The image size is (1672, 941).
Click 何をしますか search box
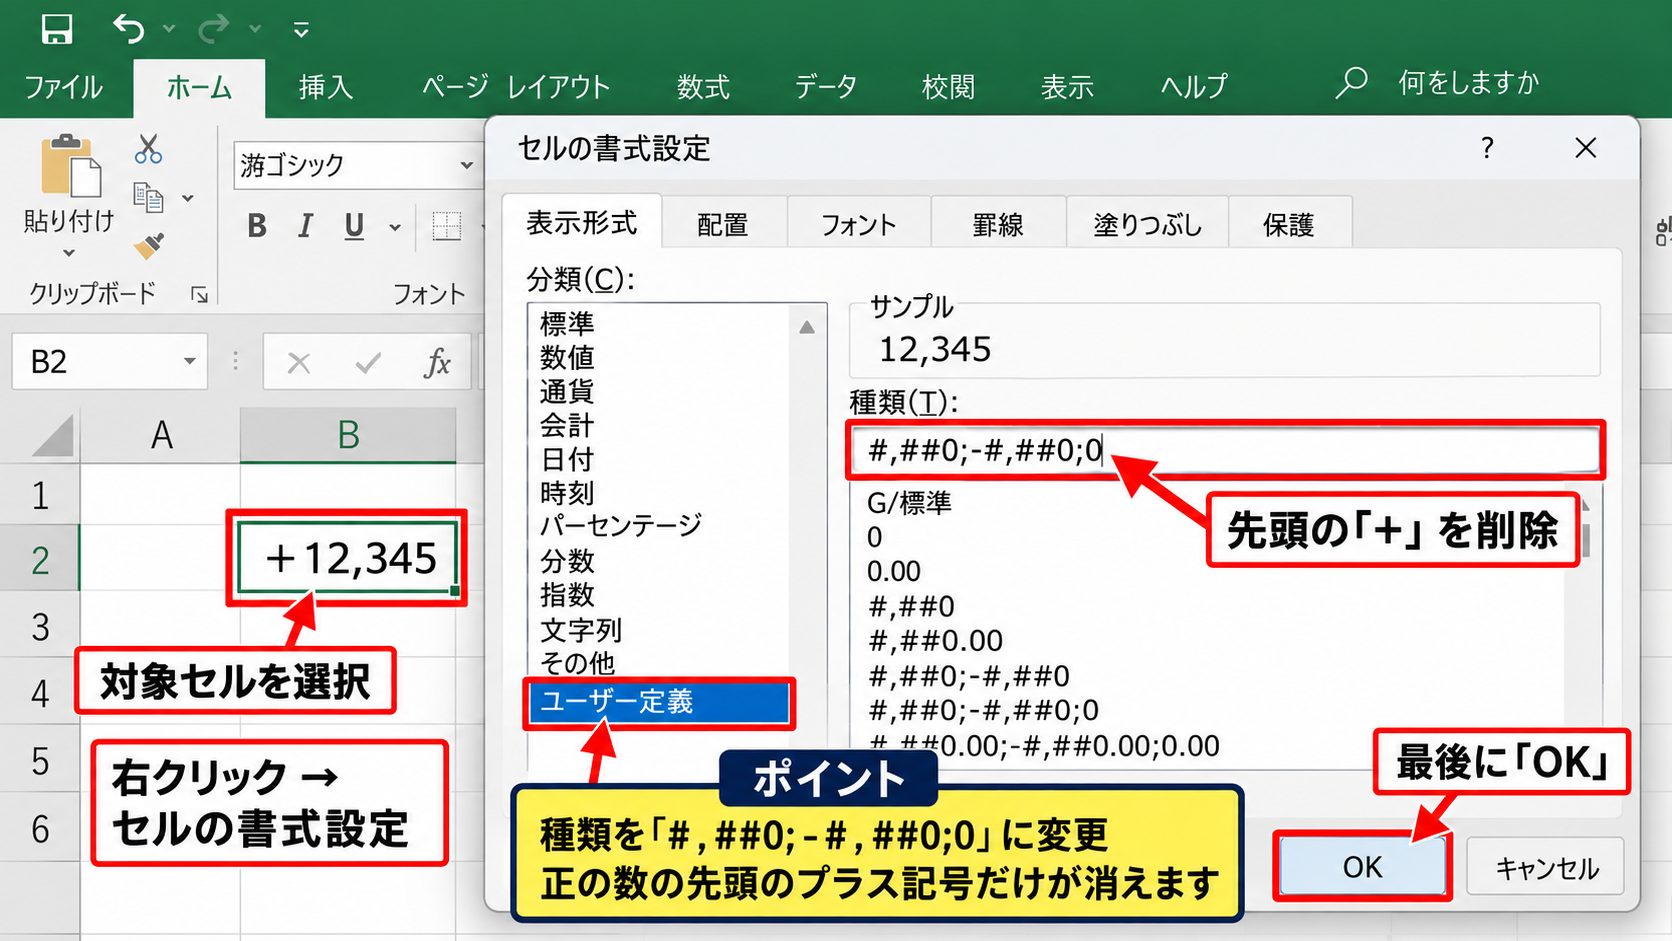point(1468,82)
